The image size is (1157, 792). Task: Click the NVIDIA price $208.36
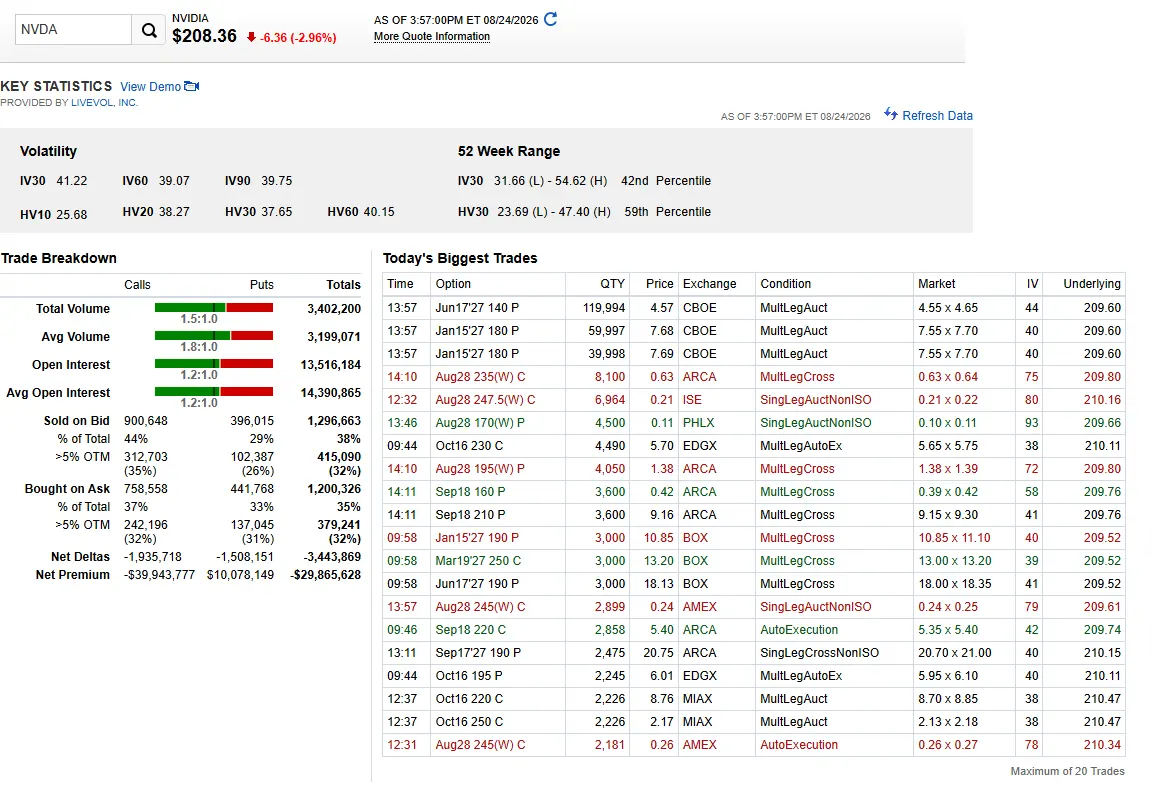pyautogui.click(x=204, y=36)
